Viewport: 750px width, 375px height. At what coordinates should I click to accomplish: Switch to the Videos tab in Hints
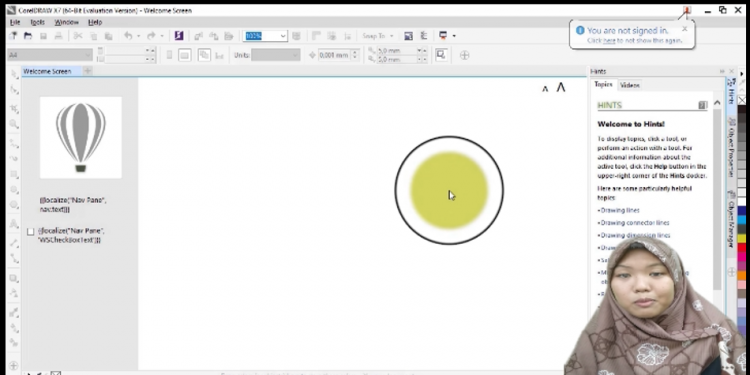[x=629, y=85]
